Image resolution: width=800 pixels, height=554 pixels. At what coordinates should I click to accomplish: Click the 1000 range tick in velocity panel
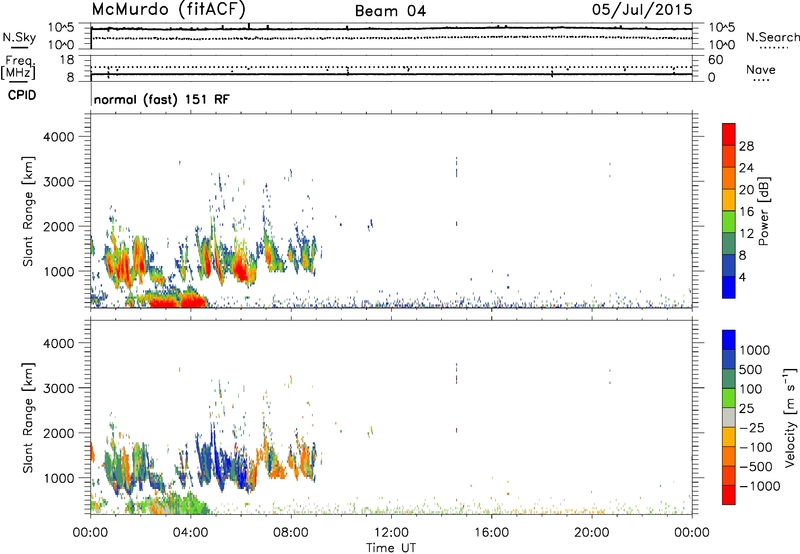[x=58, y=478]
